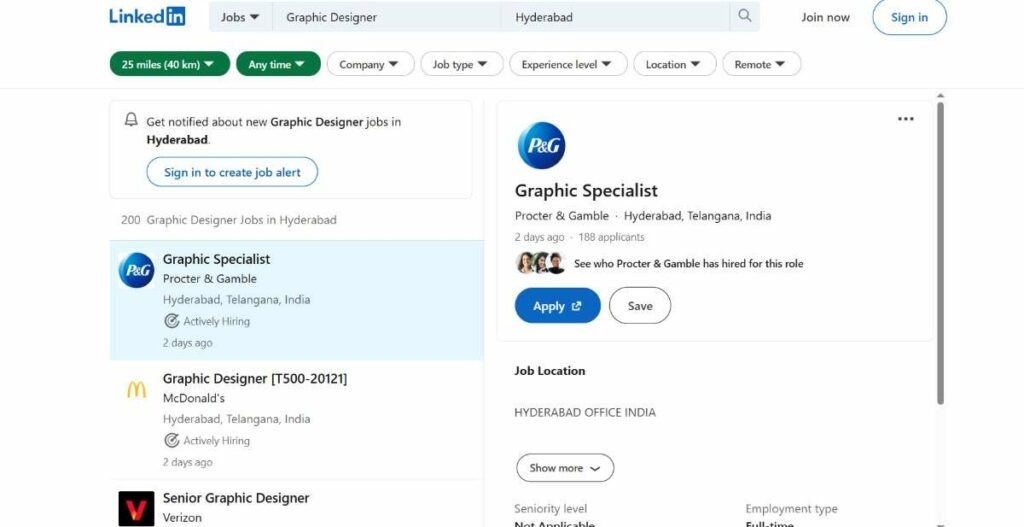Click the Hyderabad location search field
1024x527 pixels.
pos(615,17)
